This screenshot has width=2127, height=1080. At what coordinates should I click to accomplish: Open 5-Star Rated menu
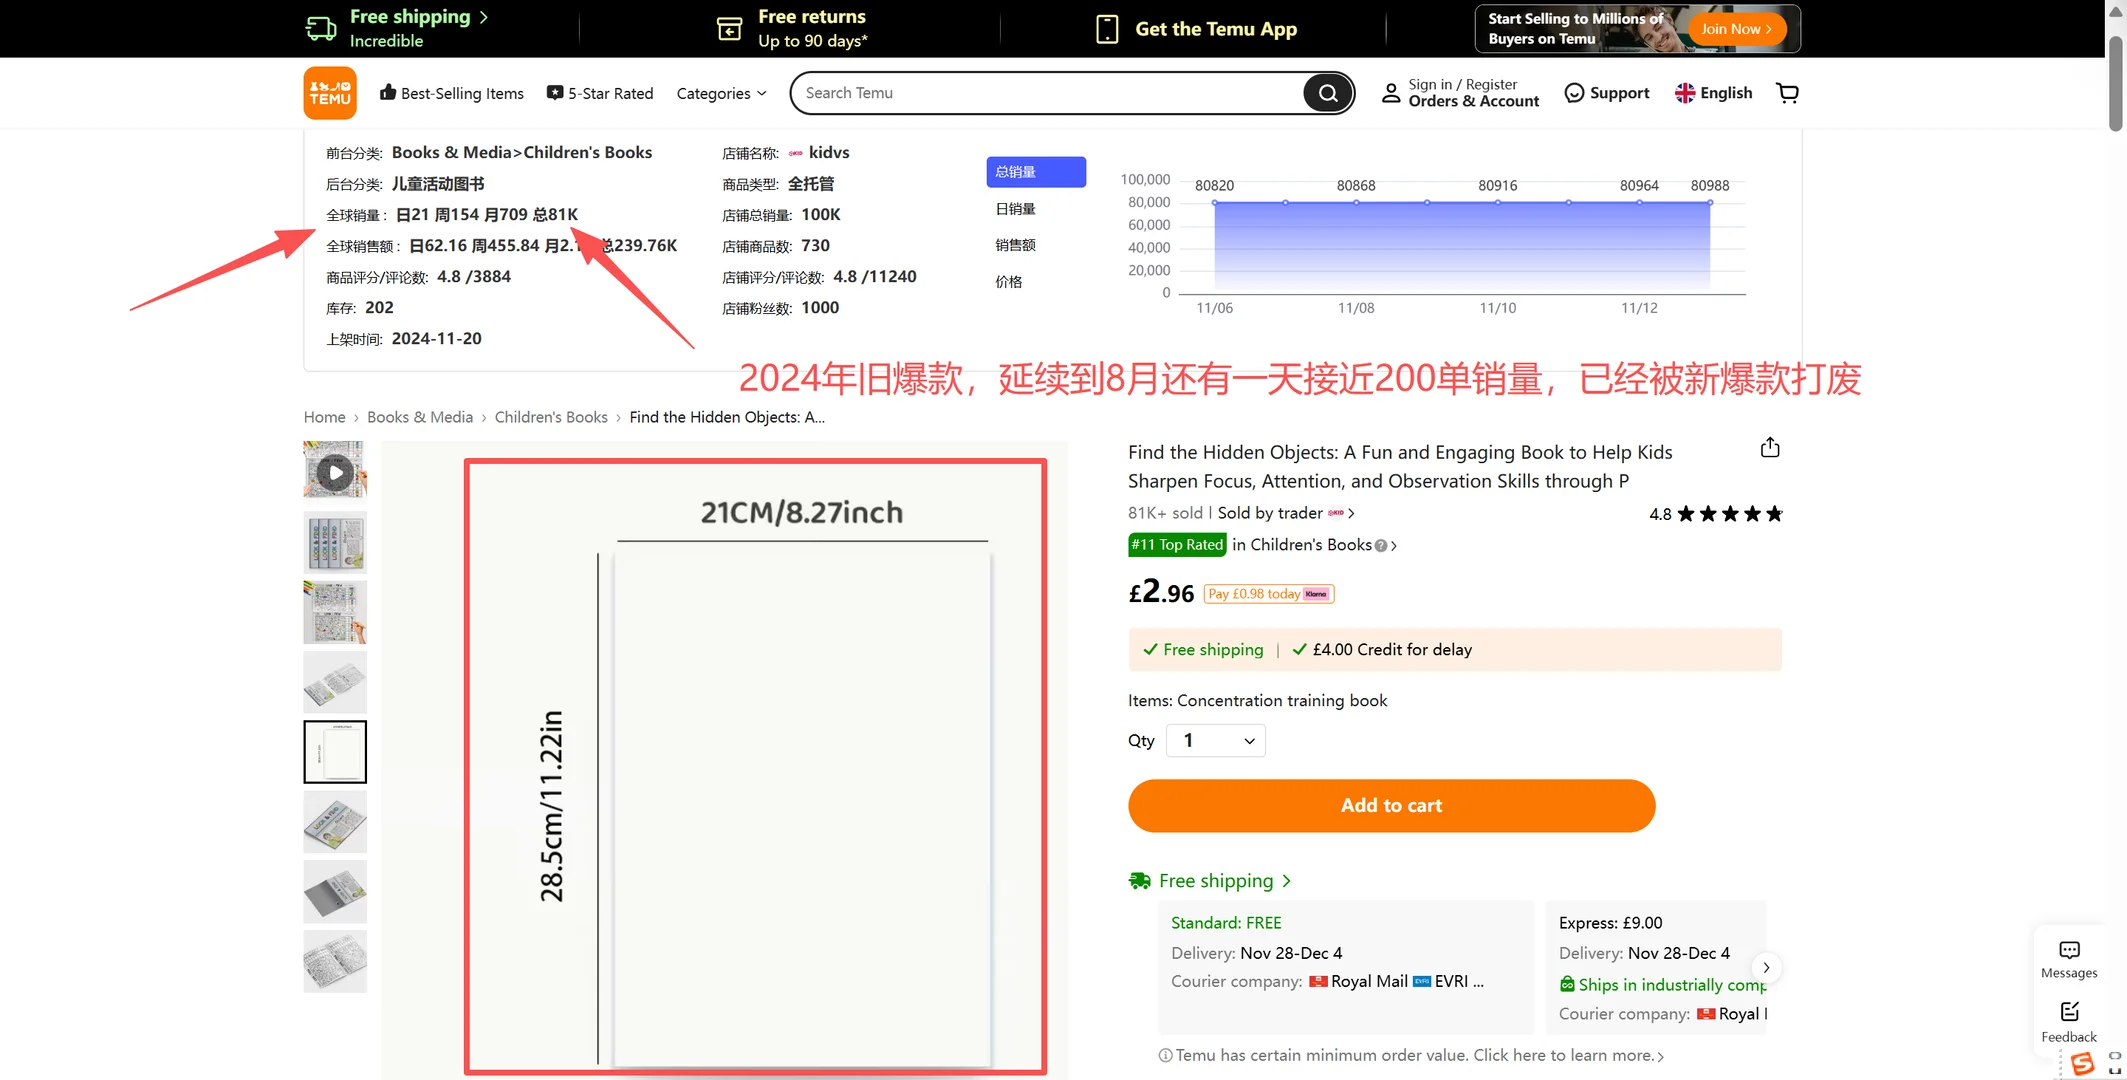point(600,93)
